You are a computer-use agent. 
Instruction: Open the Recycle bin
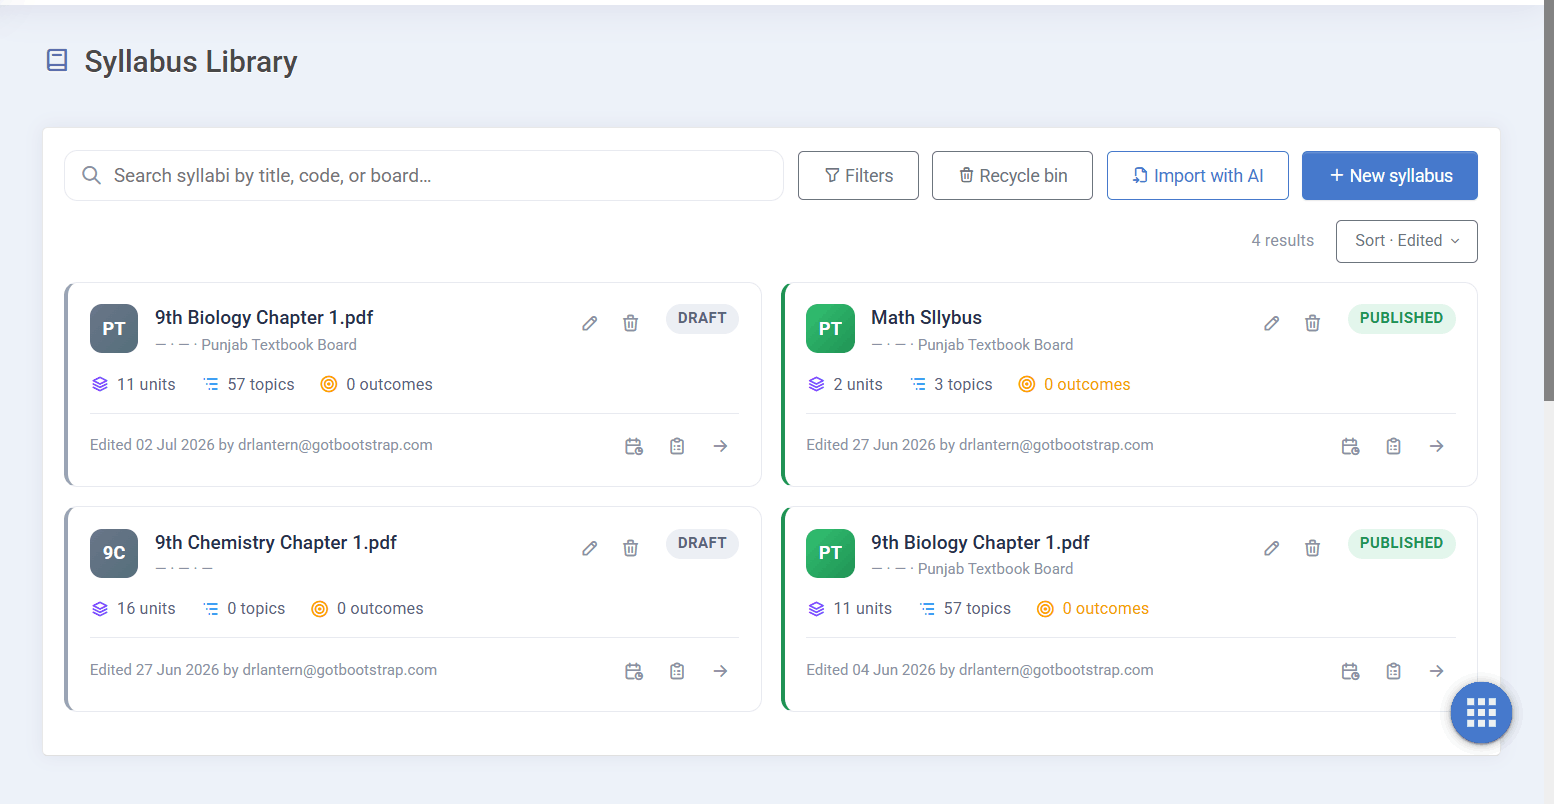1012,176
